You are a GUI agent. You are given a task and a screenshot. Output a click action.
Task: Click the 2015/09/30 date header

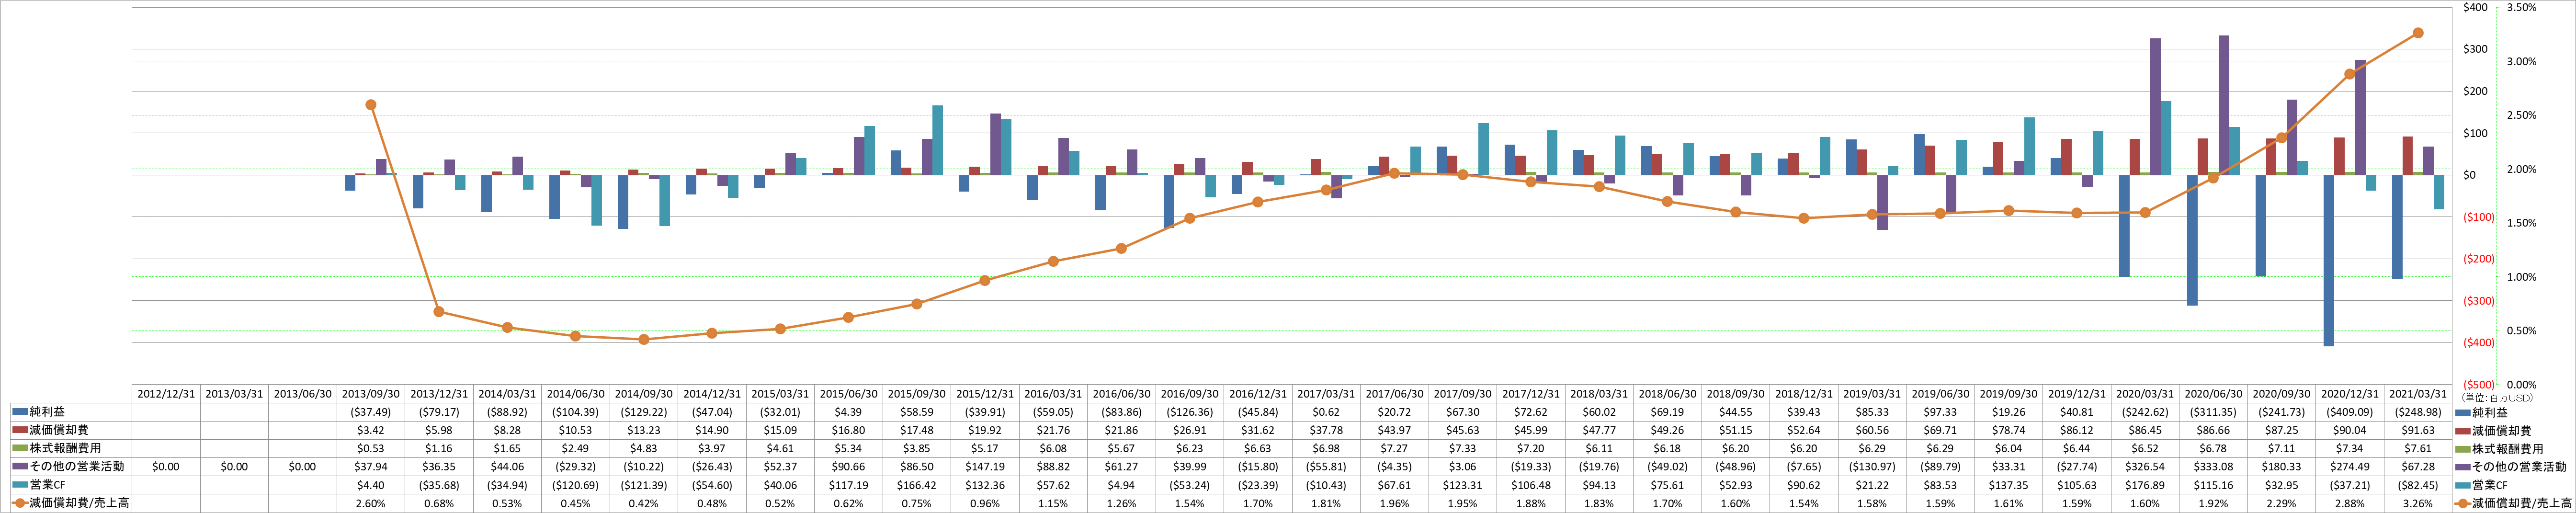click(x=916, y=394)
